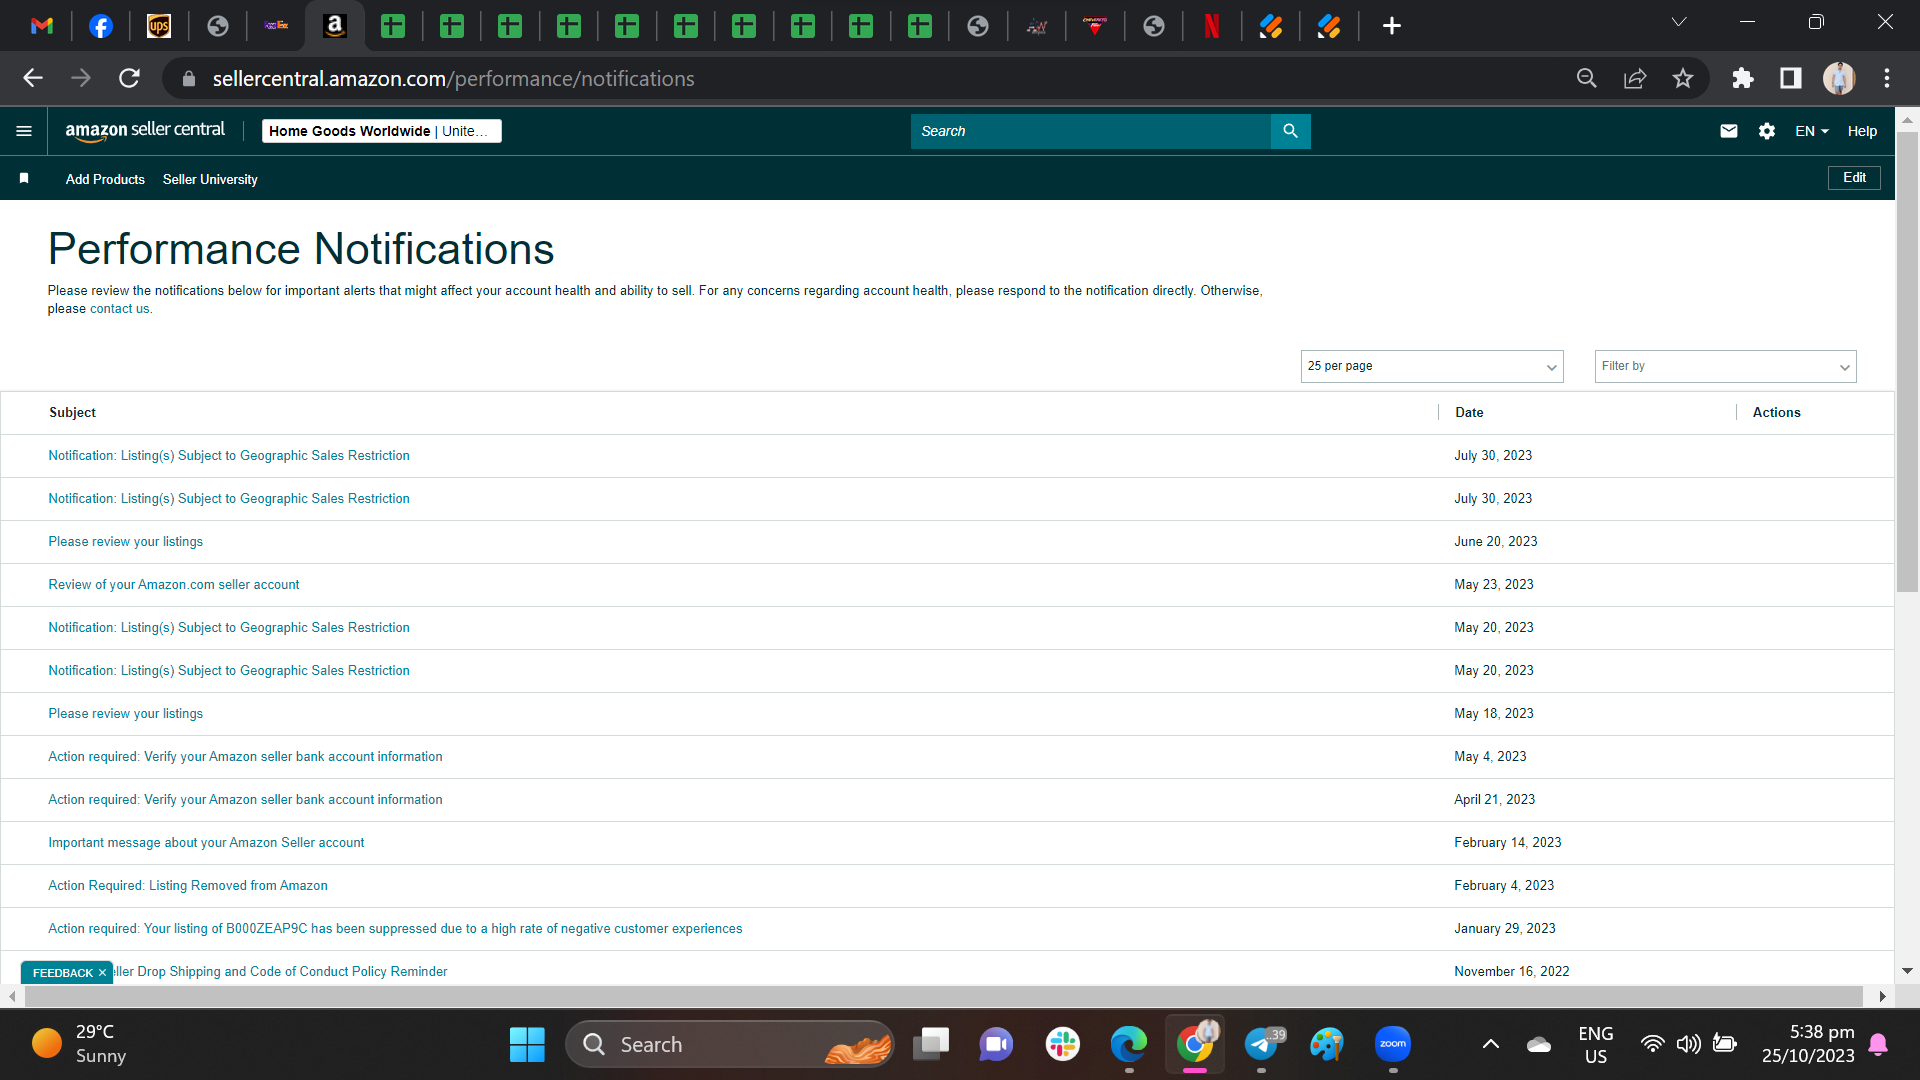This screenshot has width=1920, height=1080.
Task: Open the May 4 bank account verification notice
Action: [245, 757]
